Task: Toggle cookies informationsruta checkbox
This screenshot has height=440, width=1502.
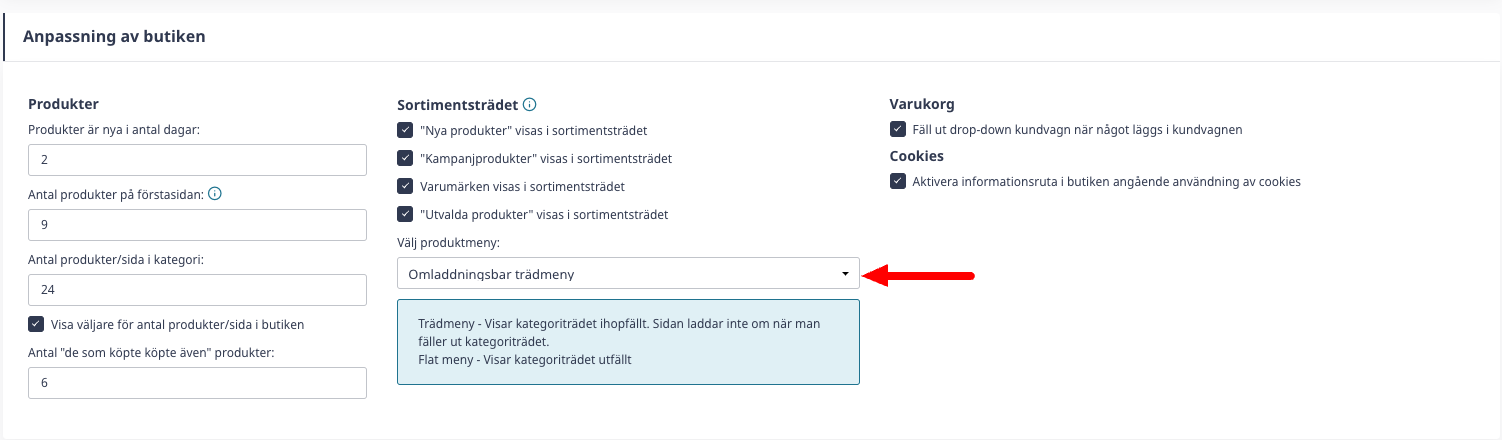Action: point(897,181)
